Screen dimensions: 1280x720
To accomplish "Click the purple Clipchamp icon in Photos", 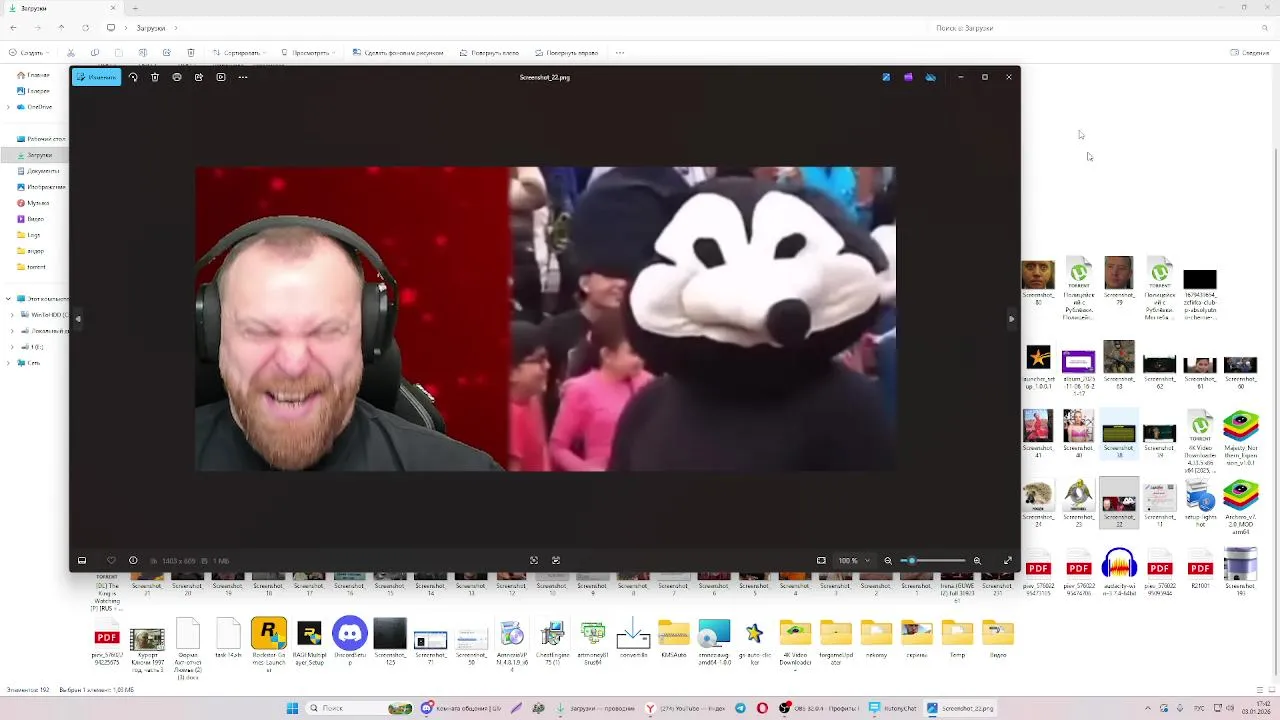I will 908,77.
